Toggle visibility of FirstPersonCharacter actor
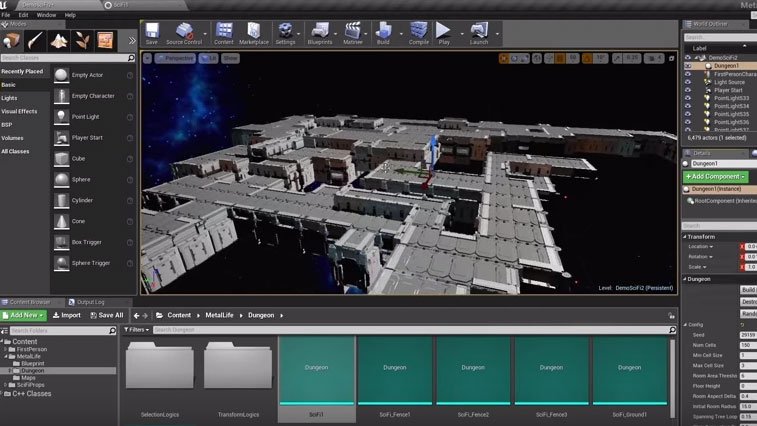 [x=688, y=74]
